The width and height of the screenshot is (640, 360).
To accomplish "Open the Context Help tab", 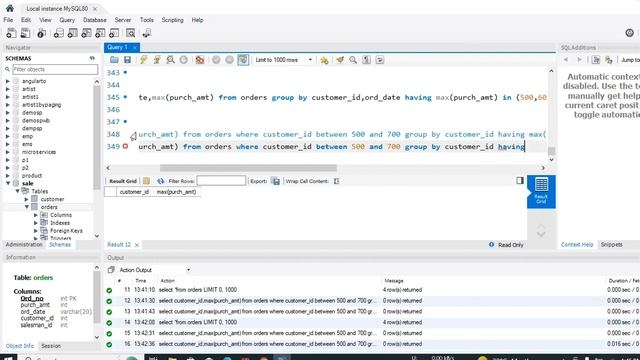I will tap(577, 244).
